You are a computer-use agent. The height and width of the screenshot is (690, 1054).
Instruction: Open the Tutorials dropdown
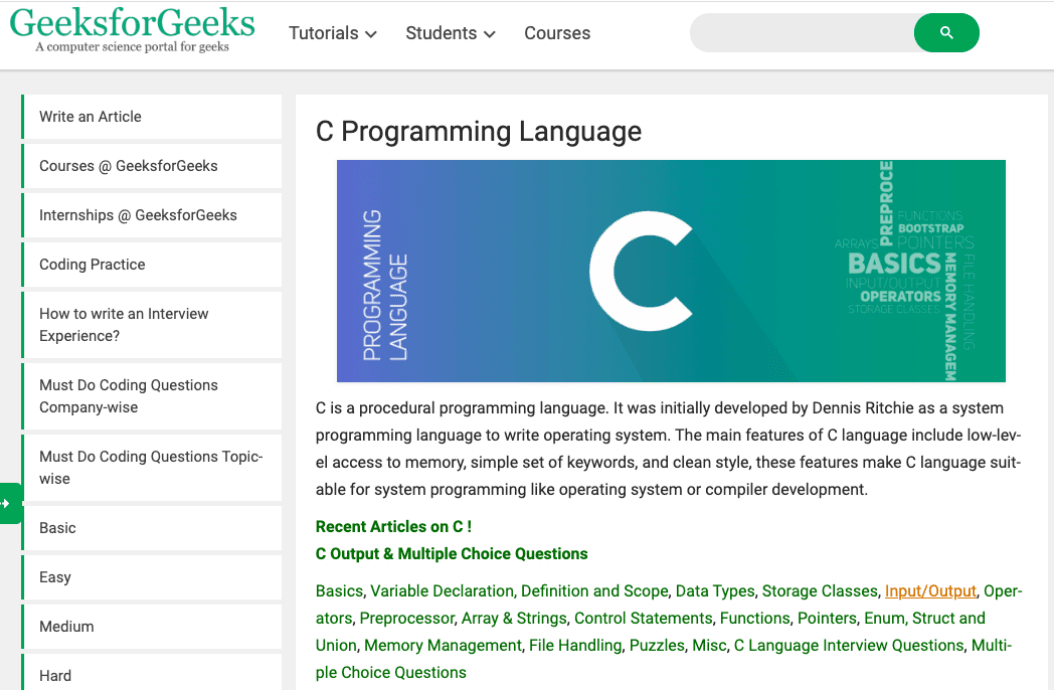pos(332,33)
